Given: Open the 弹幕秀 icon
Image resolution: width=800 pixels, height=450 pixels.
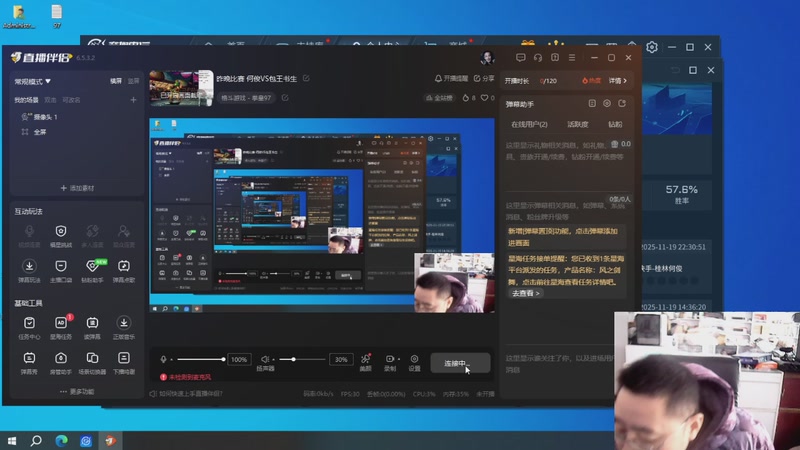Looking at the screenshot, I should pyautogui.click(x=29, y=358).
